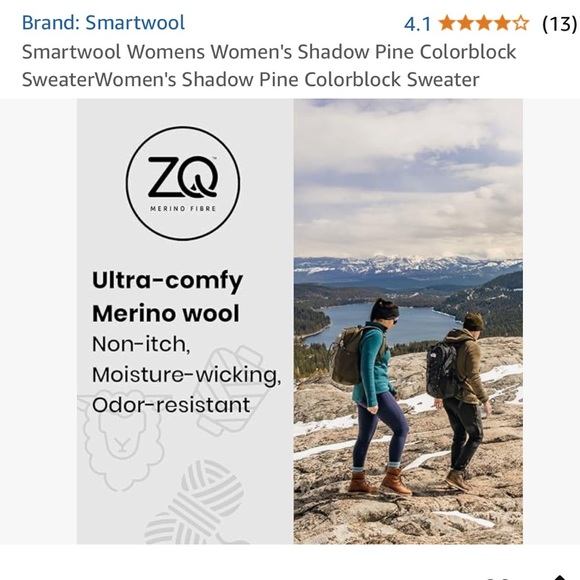The width and height of the screenshot is (580, 580).
Task: Click the faded sheep illustration icon
Action: [120, 438]
